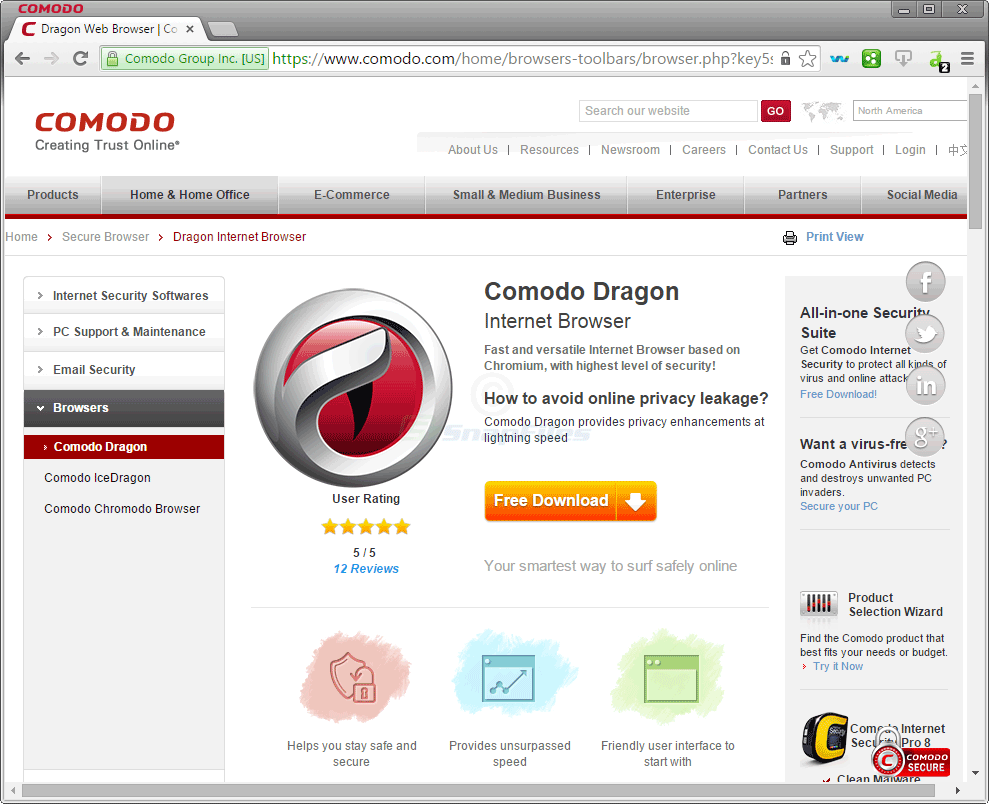This screenshot has height=804, width=989.
Task: Click the Comodo Internet Security box image
Action: coord(824,738)
